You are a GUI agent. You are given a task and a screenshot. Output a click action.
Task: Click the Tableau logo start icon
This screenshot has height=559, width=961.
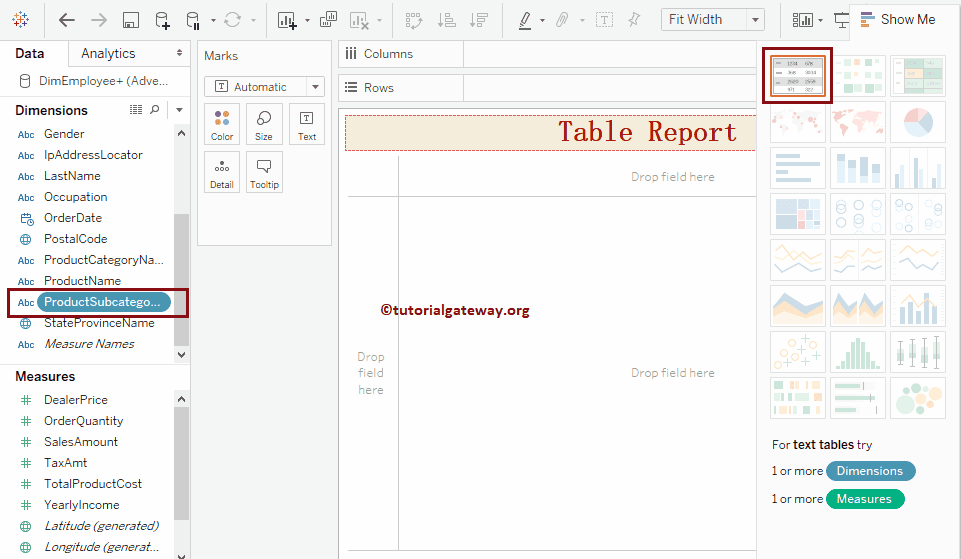click(21, 20)
